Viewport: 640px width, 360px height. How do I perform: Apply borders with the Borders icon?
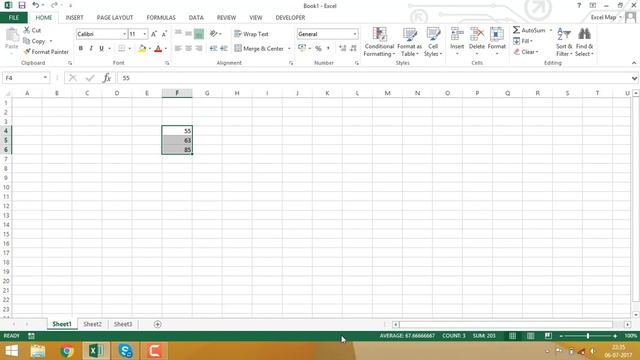tap(122, 48)
